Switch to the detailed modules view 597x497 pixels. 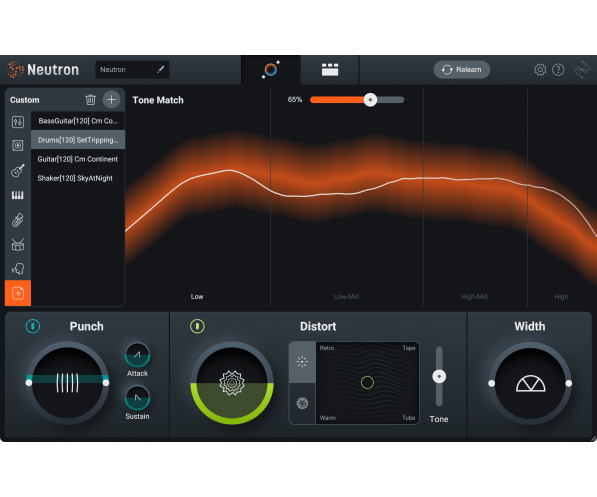tap(330, 70)
